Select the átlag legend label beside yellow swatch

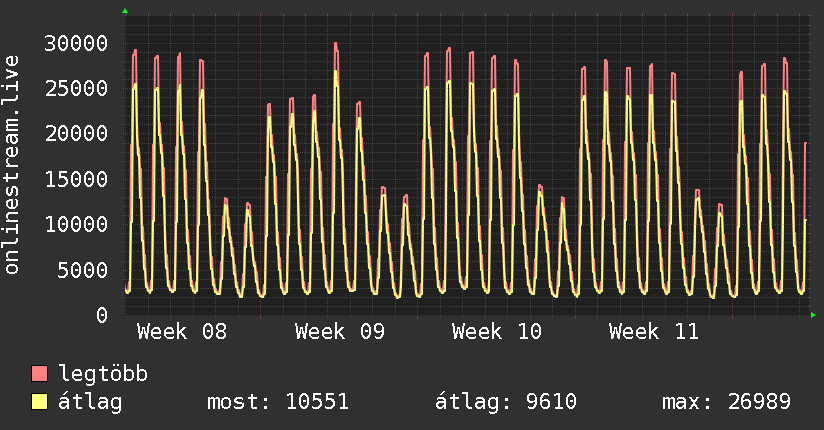(x=90, y=402)
